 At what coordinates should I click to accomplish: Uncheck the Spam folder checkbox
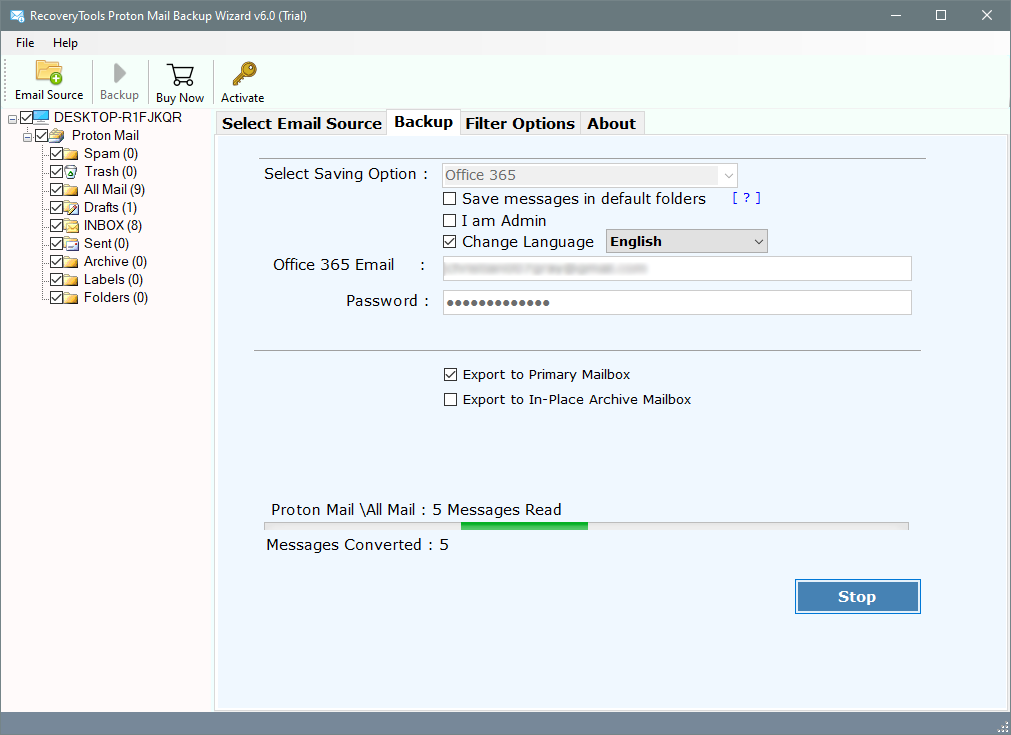(x=57, y=153)
